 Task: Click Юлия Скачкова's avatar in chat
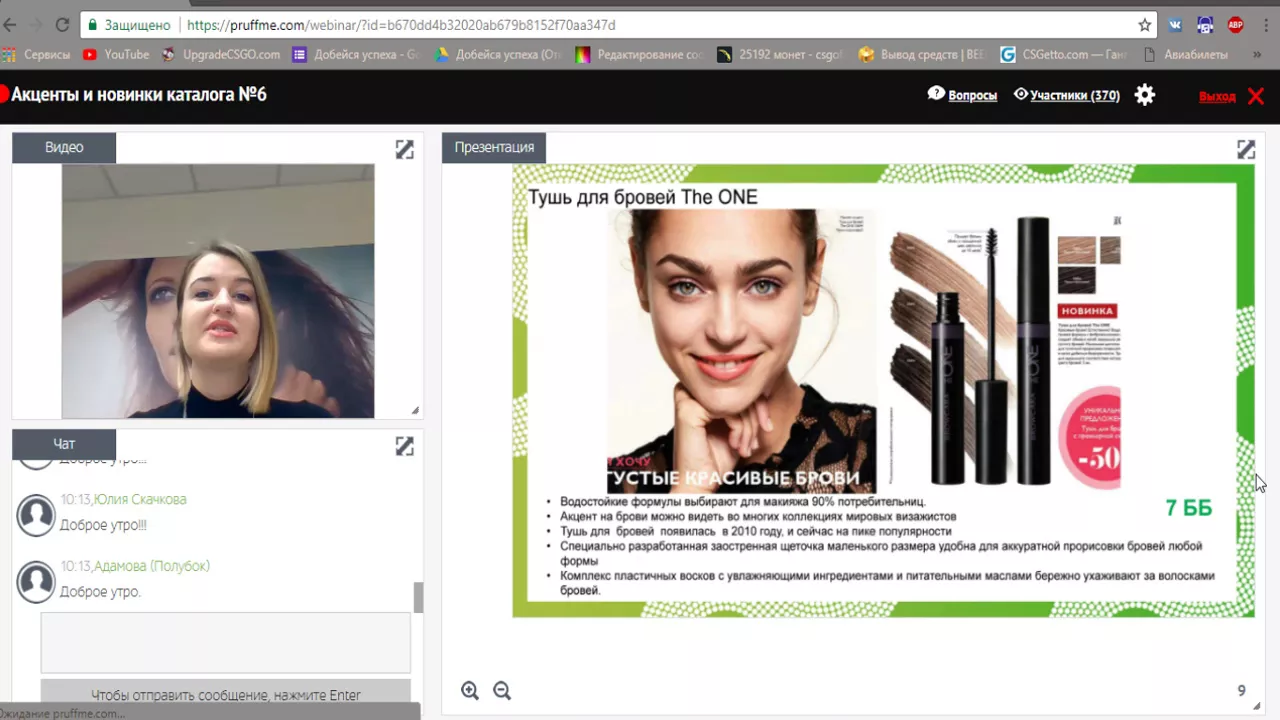(x=36, y=515)
